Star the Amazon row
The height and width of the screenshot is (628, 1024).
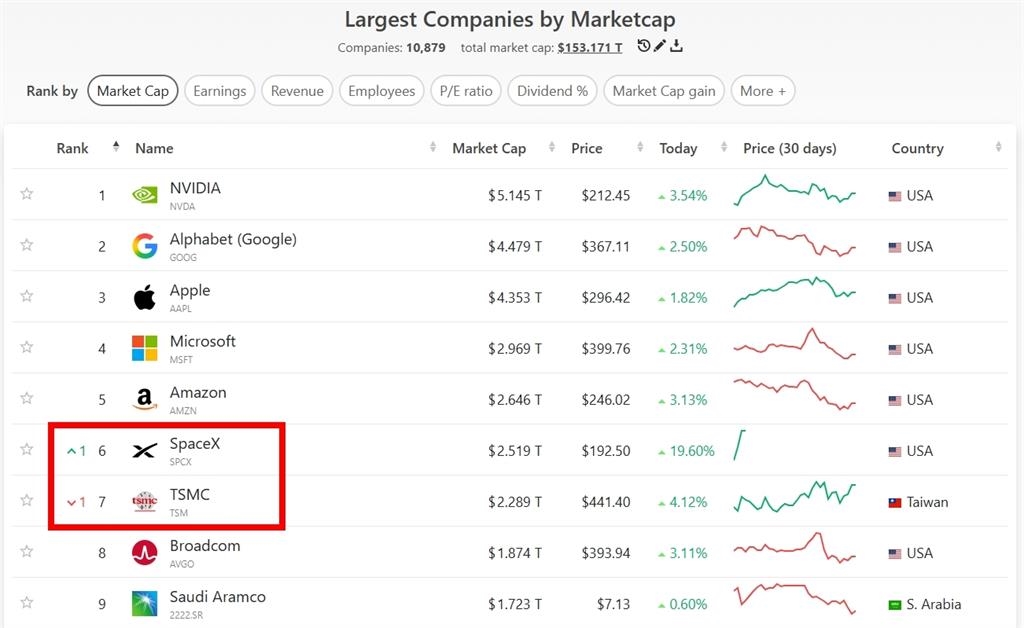coord(27,398)
